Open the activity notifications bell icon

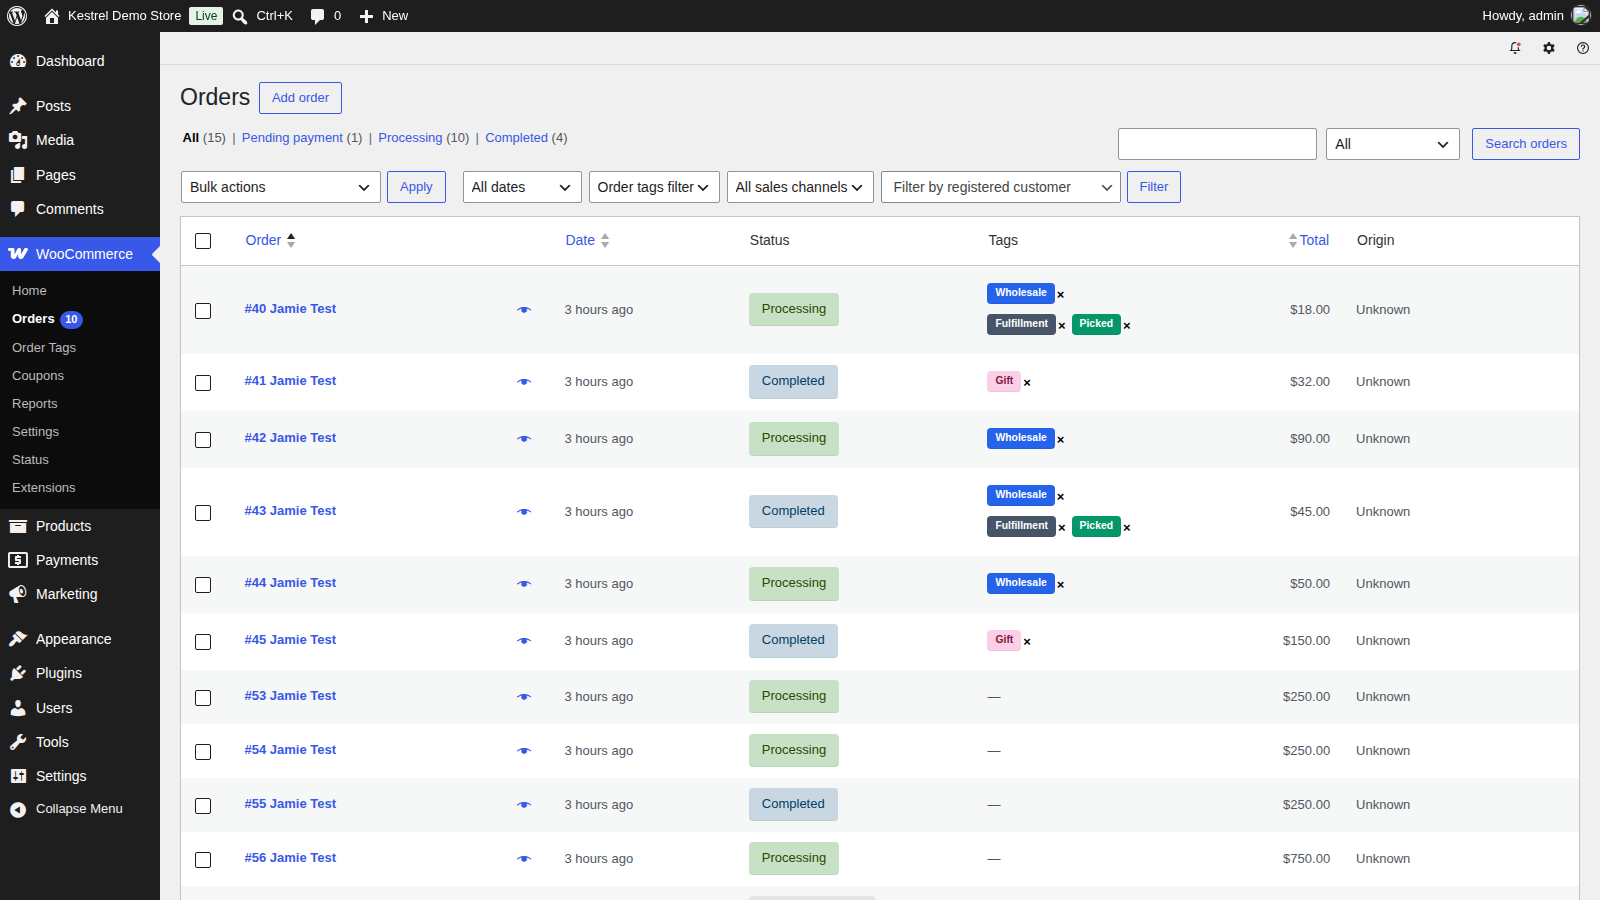pos(1515,48)
